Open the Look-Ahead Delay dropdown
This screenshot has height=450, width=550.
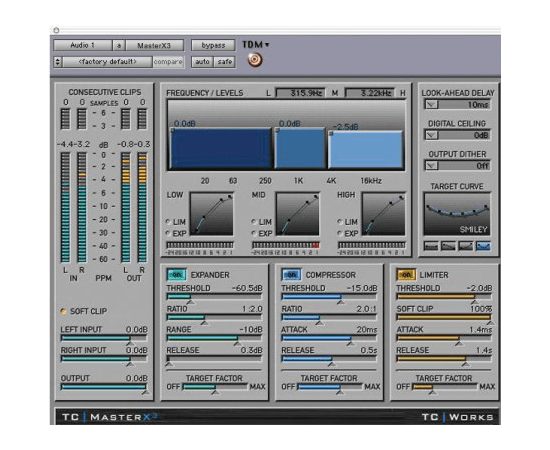[x=431, y=105]
